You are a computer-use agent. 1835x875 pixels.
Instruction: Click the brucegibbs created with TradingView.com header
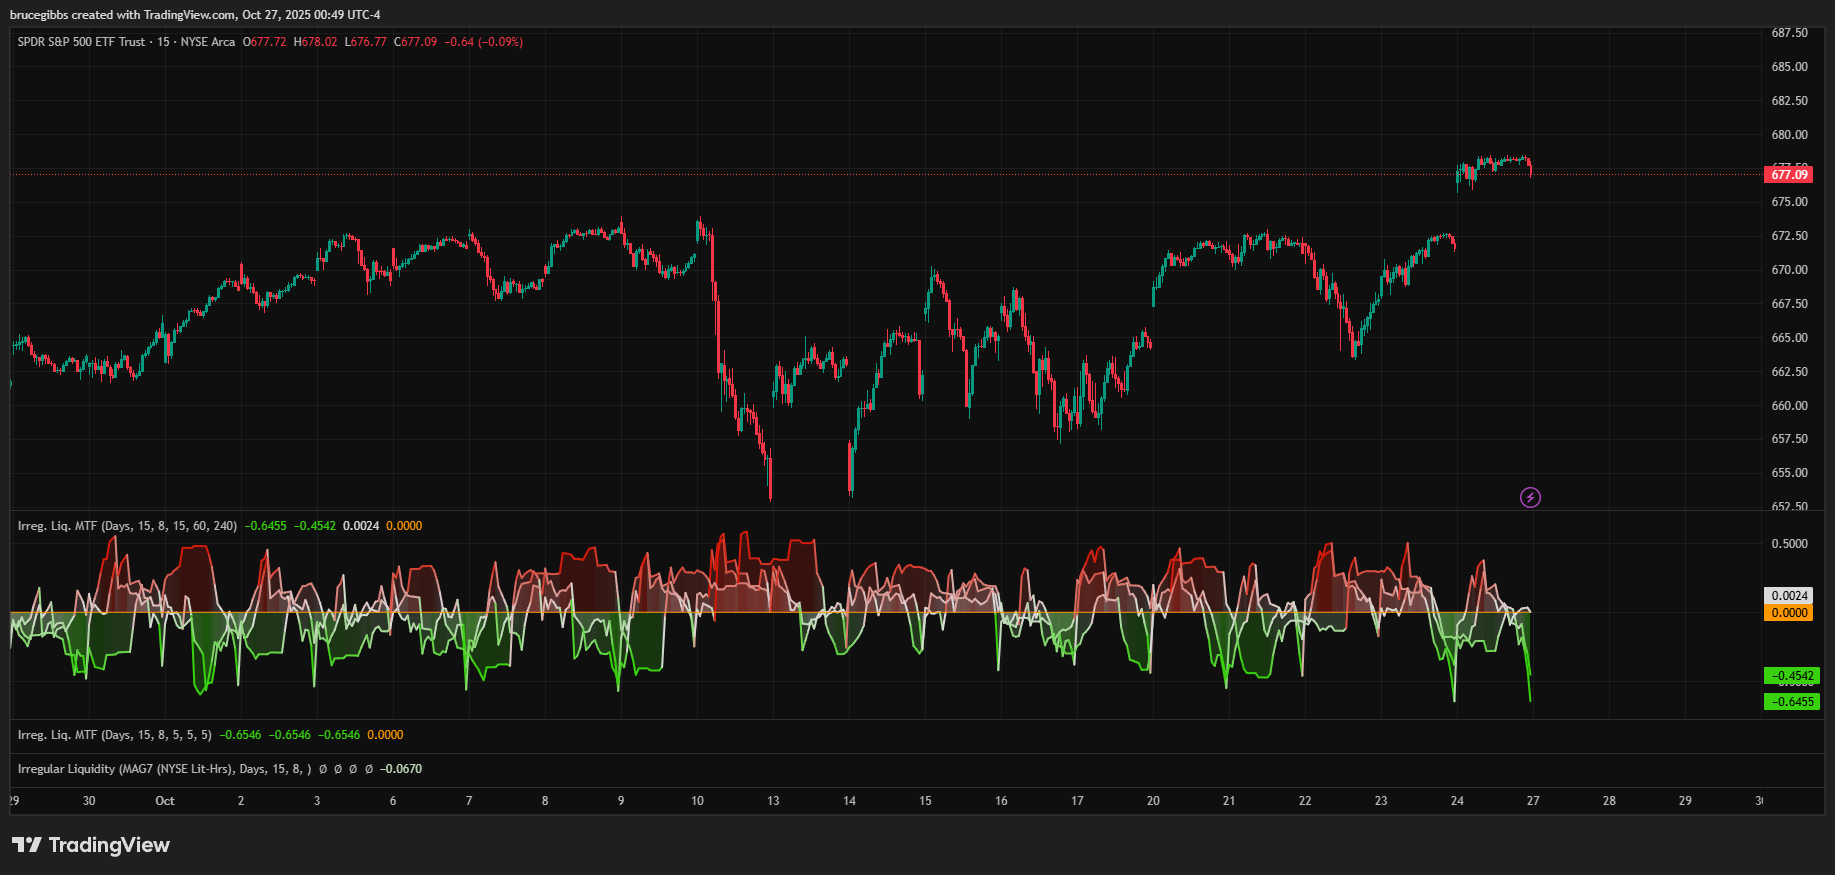coord(195,15)
